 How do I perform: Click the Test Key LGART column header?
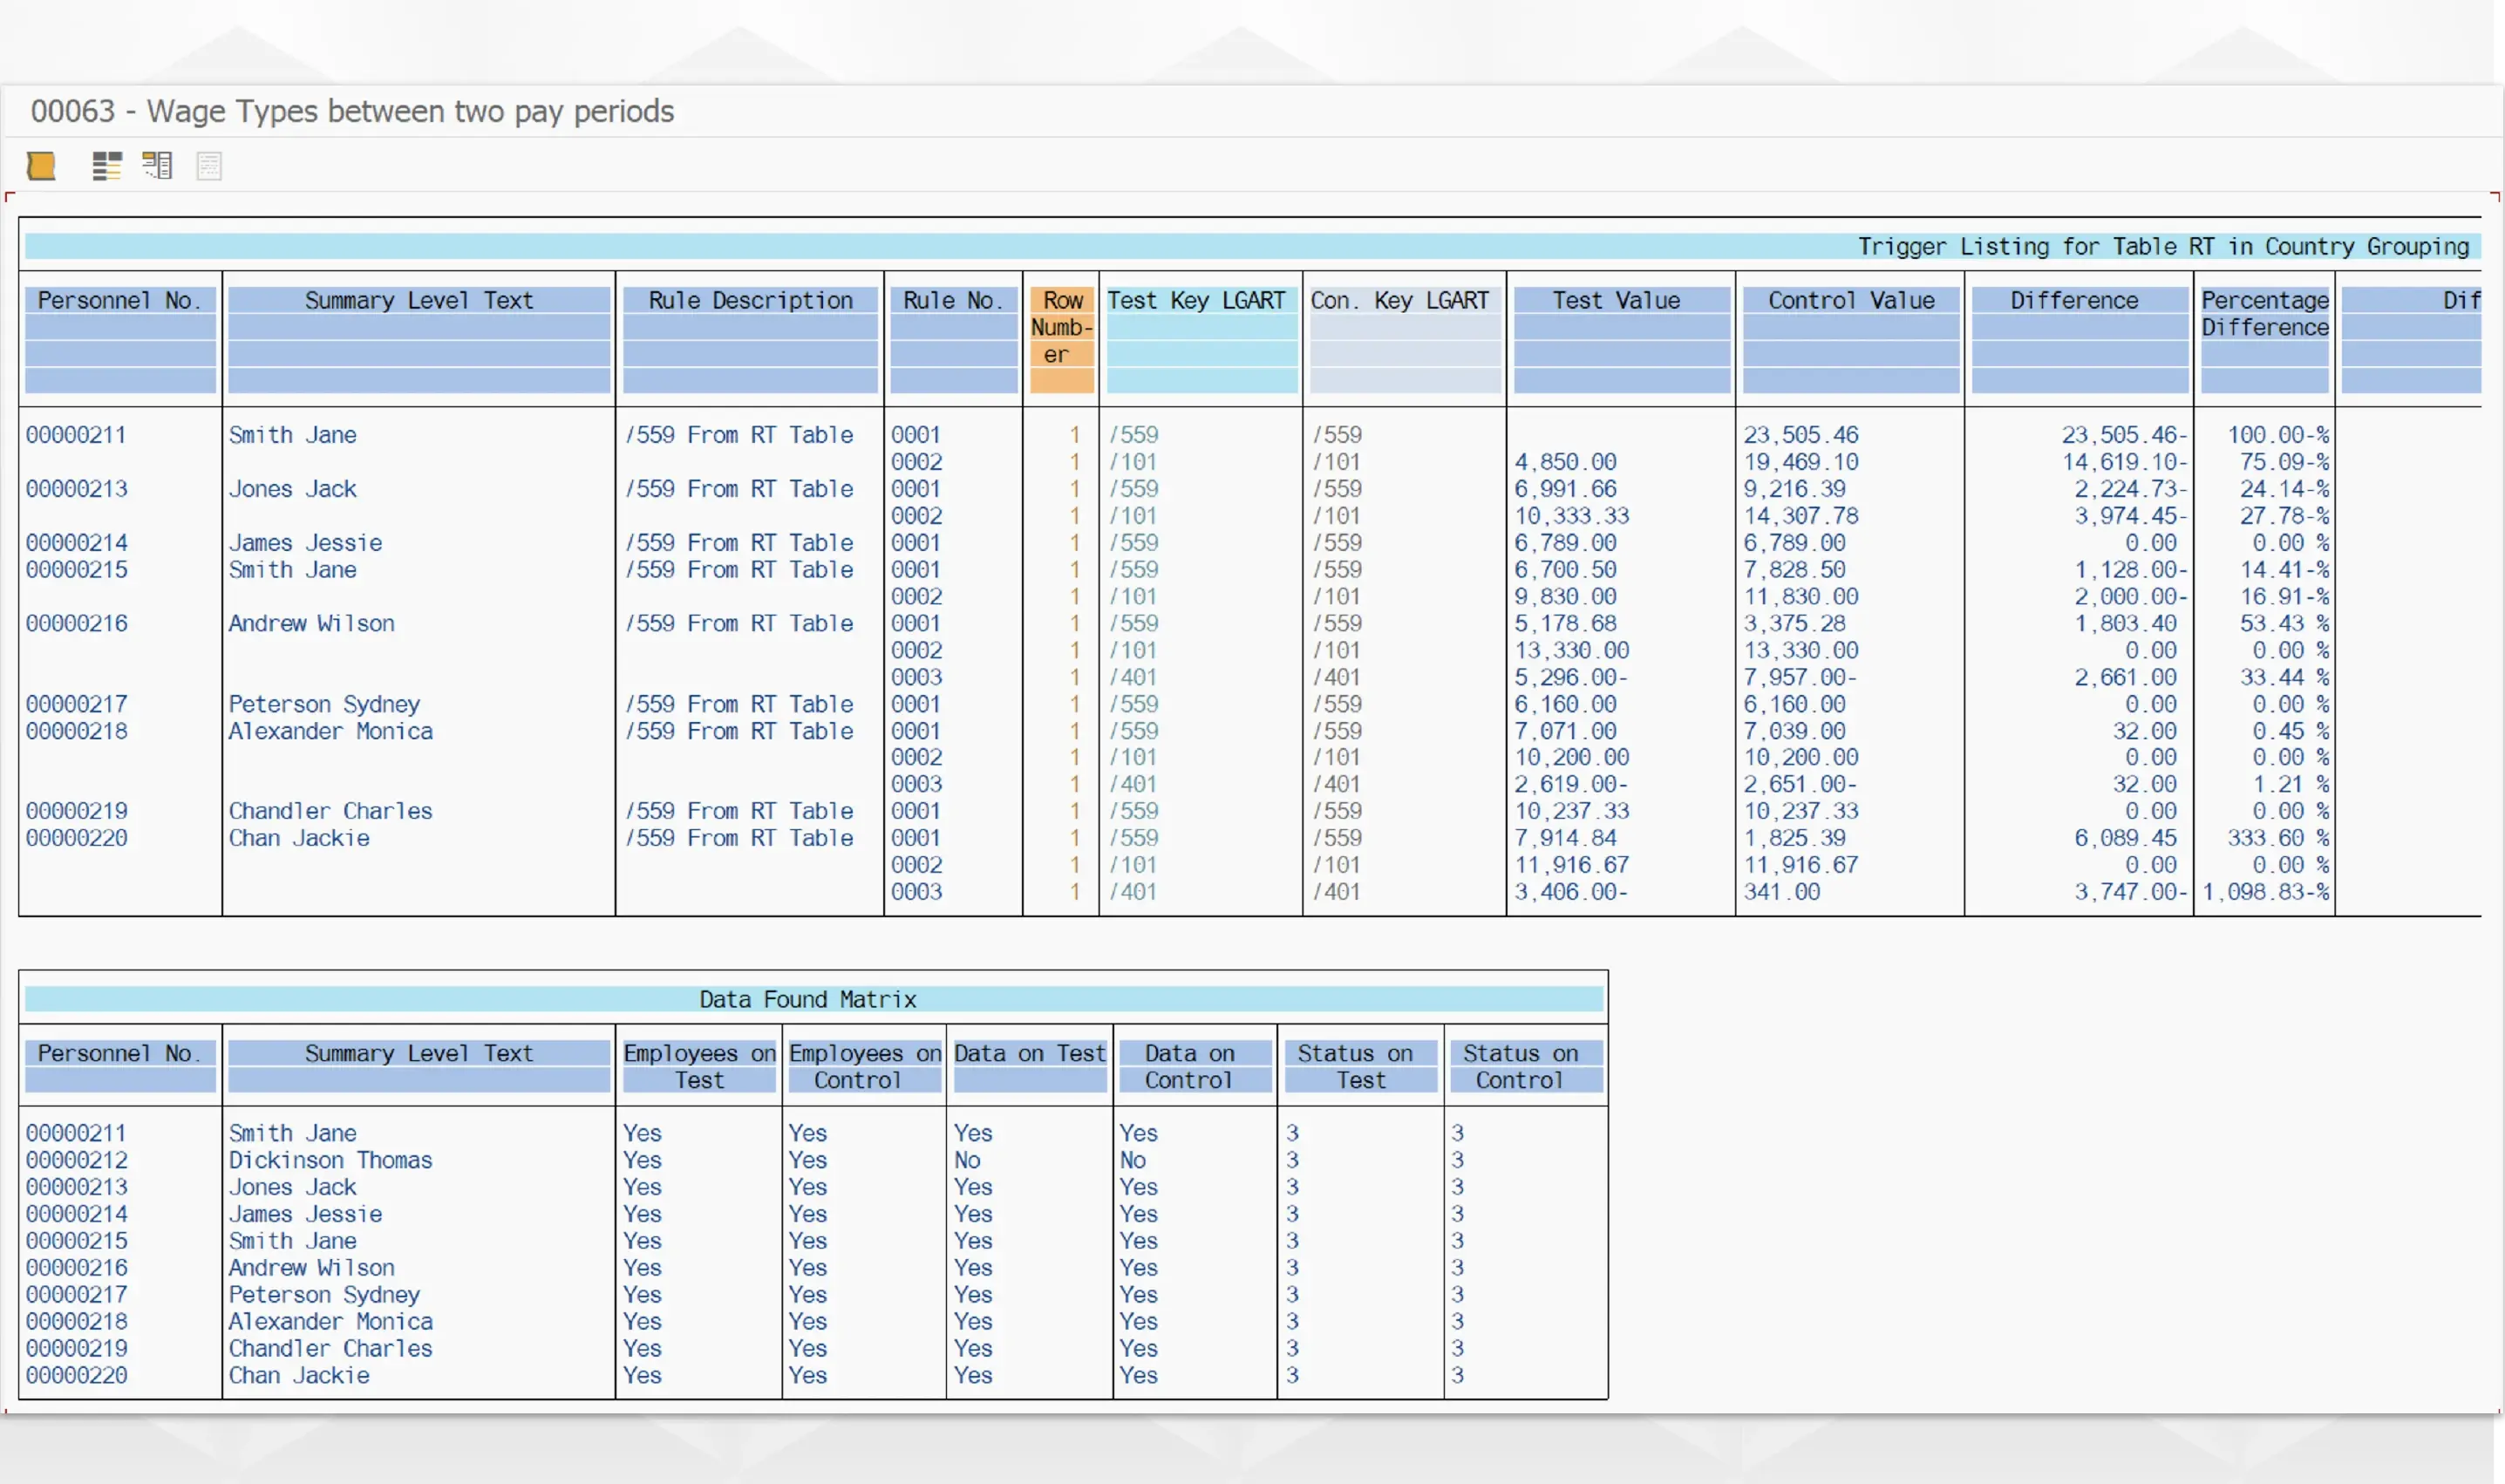(1196, 301)
